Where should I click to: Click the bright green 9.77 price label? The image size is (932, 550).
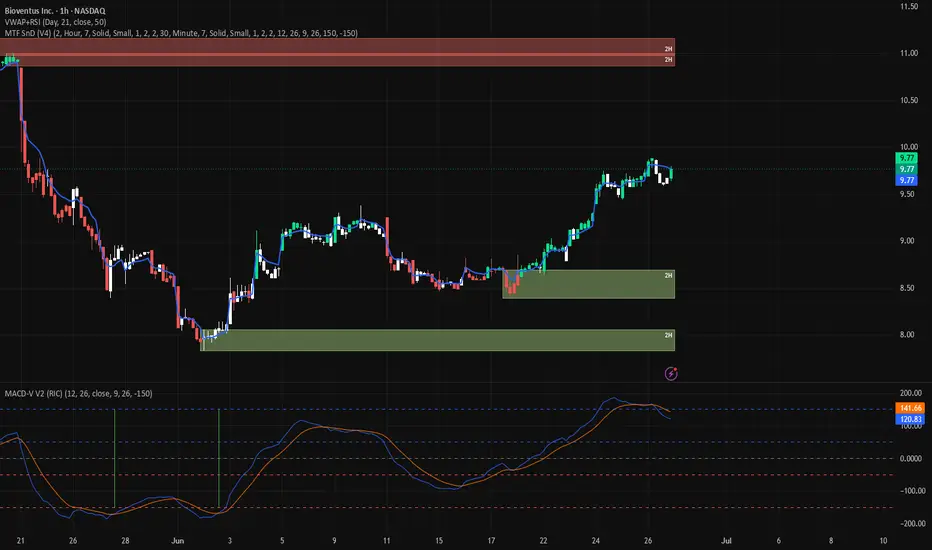(x=906, y=158)
